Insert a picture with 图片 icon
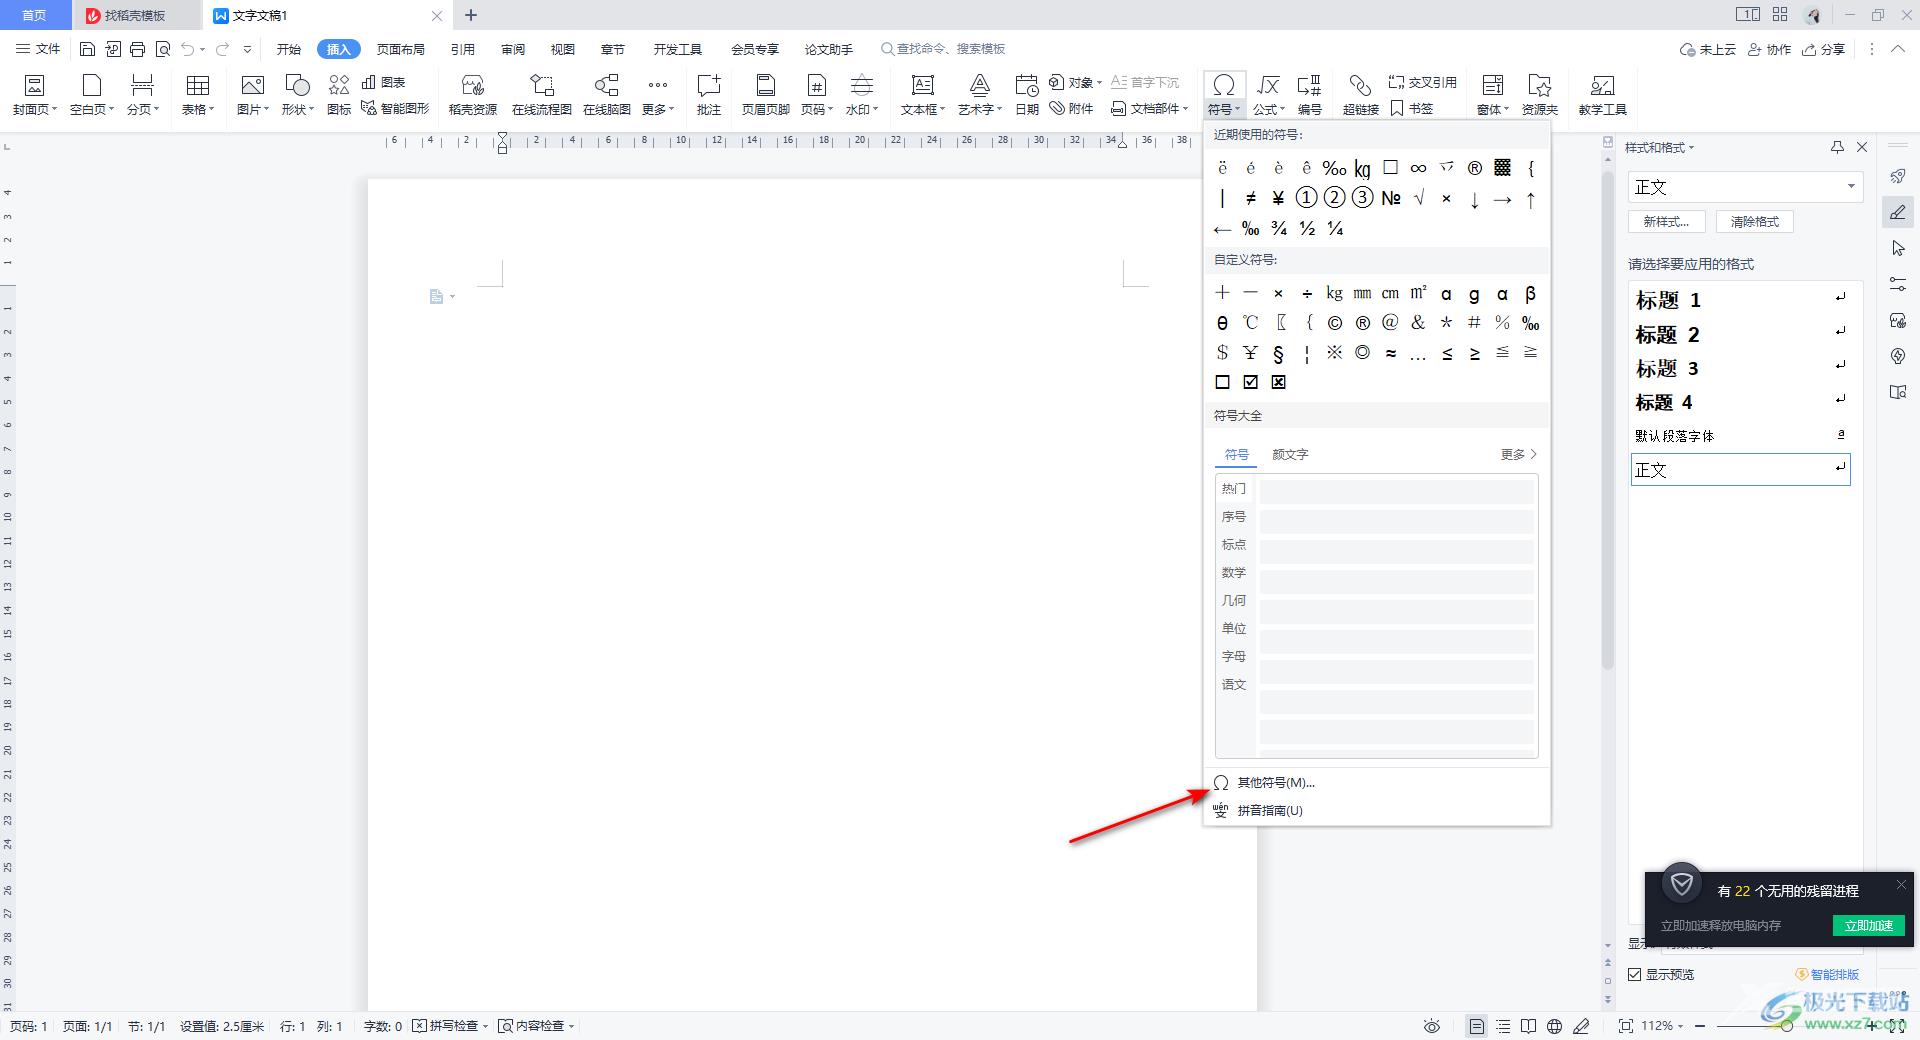The image size is (1920, 1040). [252, 94]
